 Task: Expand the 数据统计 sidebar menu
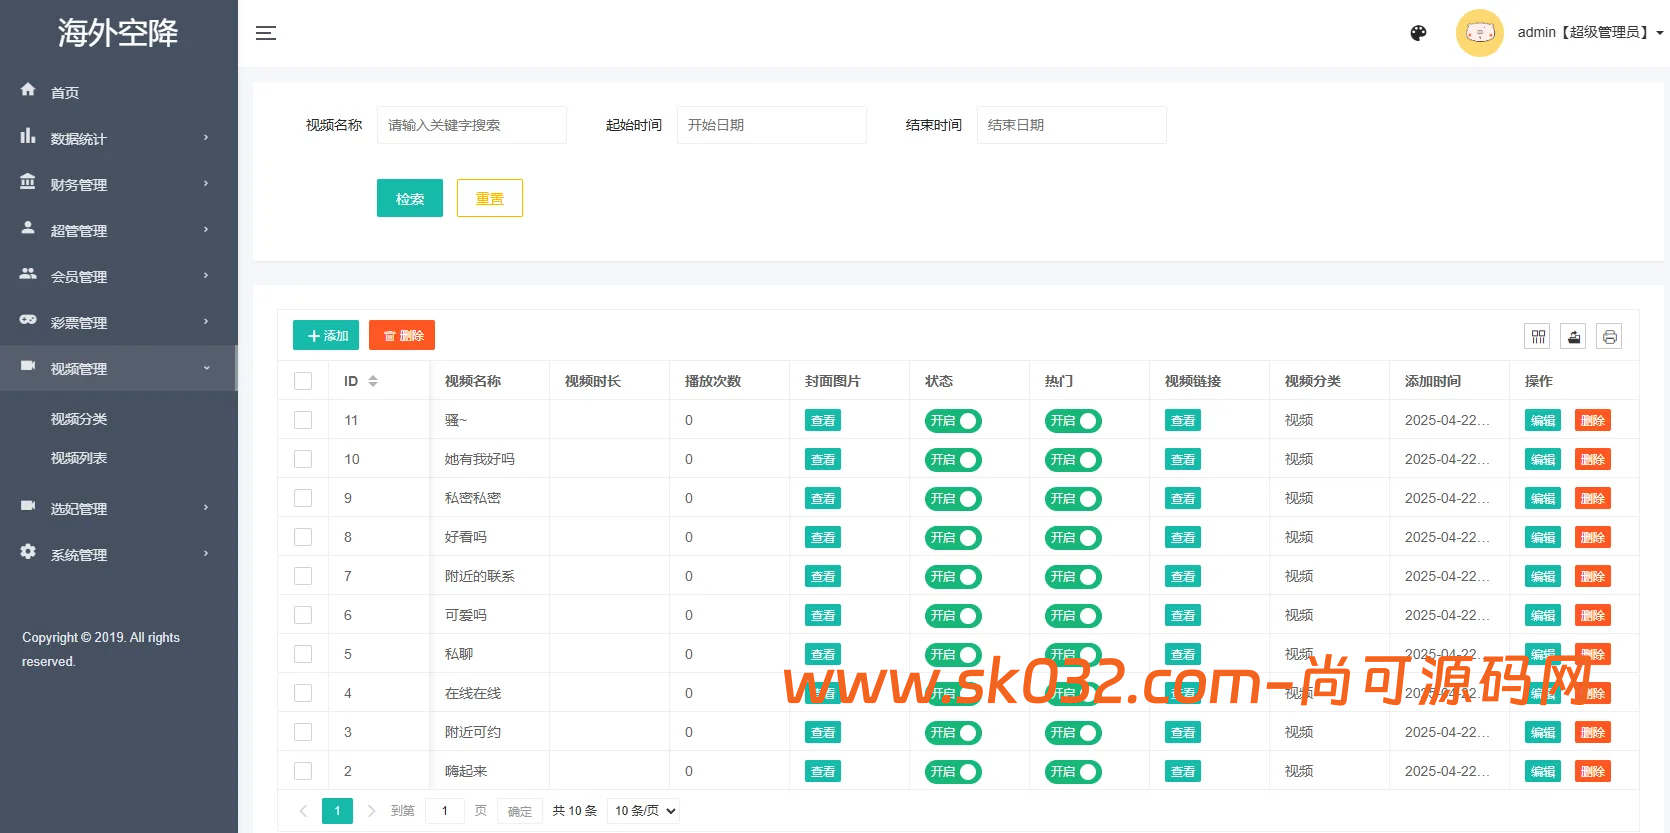coord(118,138)
